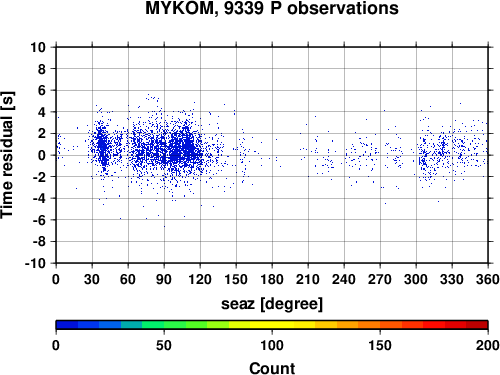Click the x-axis tick label 180
This screenshot has width=500, height=375.
[272, 279]
